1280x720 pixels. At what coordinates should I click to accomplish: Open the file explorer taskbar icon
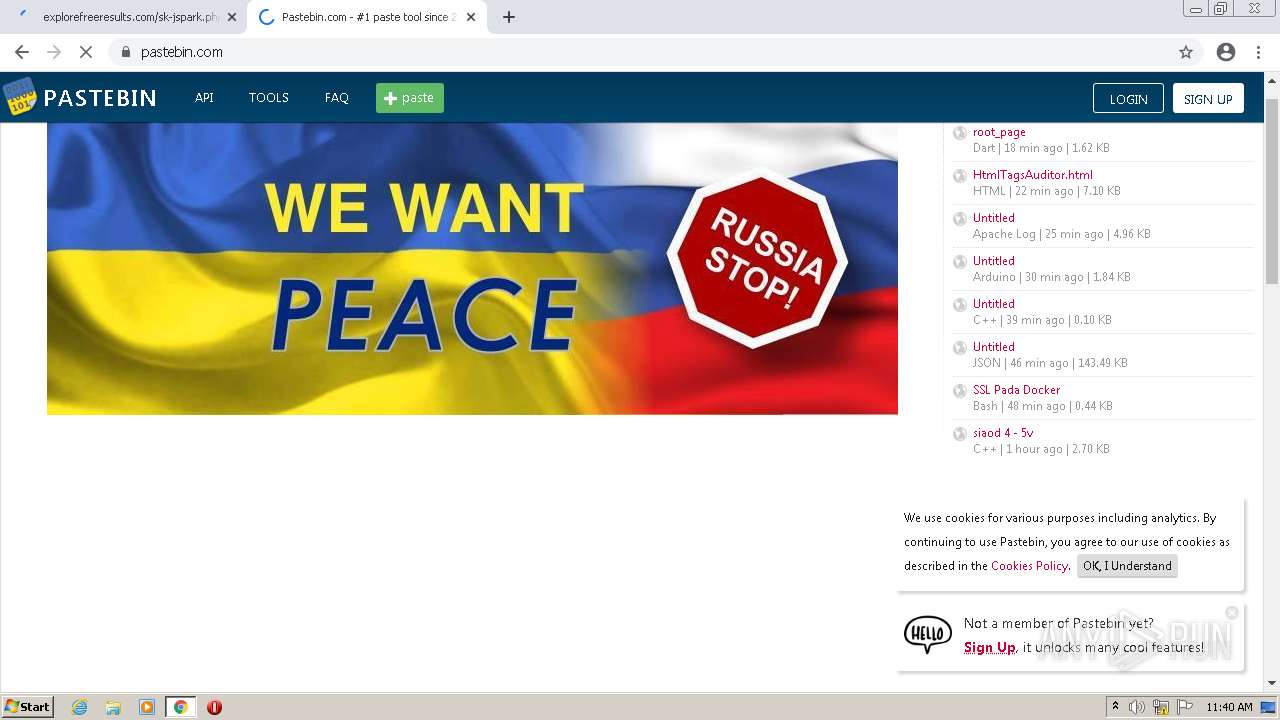click(x=113, y=707)
